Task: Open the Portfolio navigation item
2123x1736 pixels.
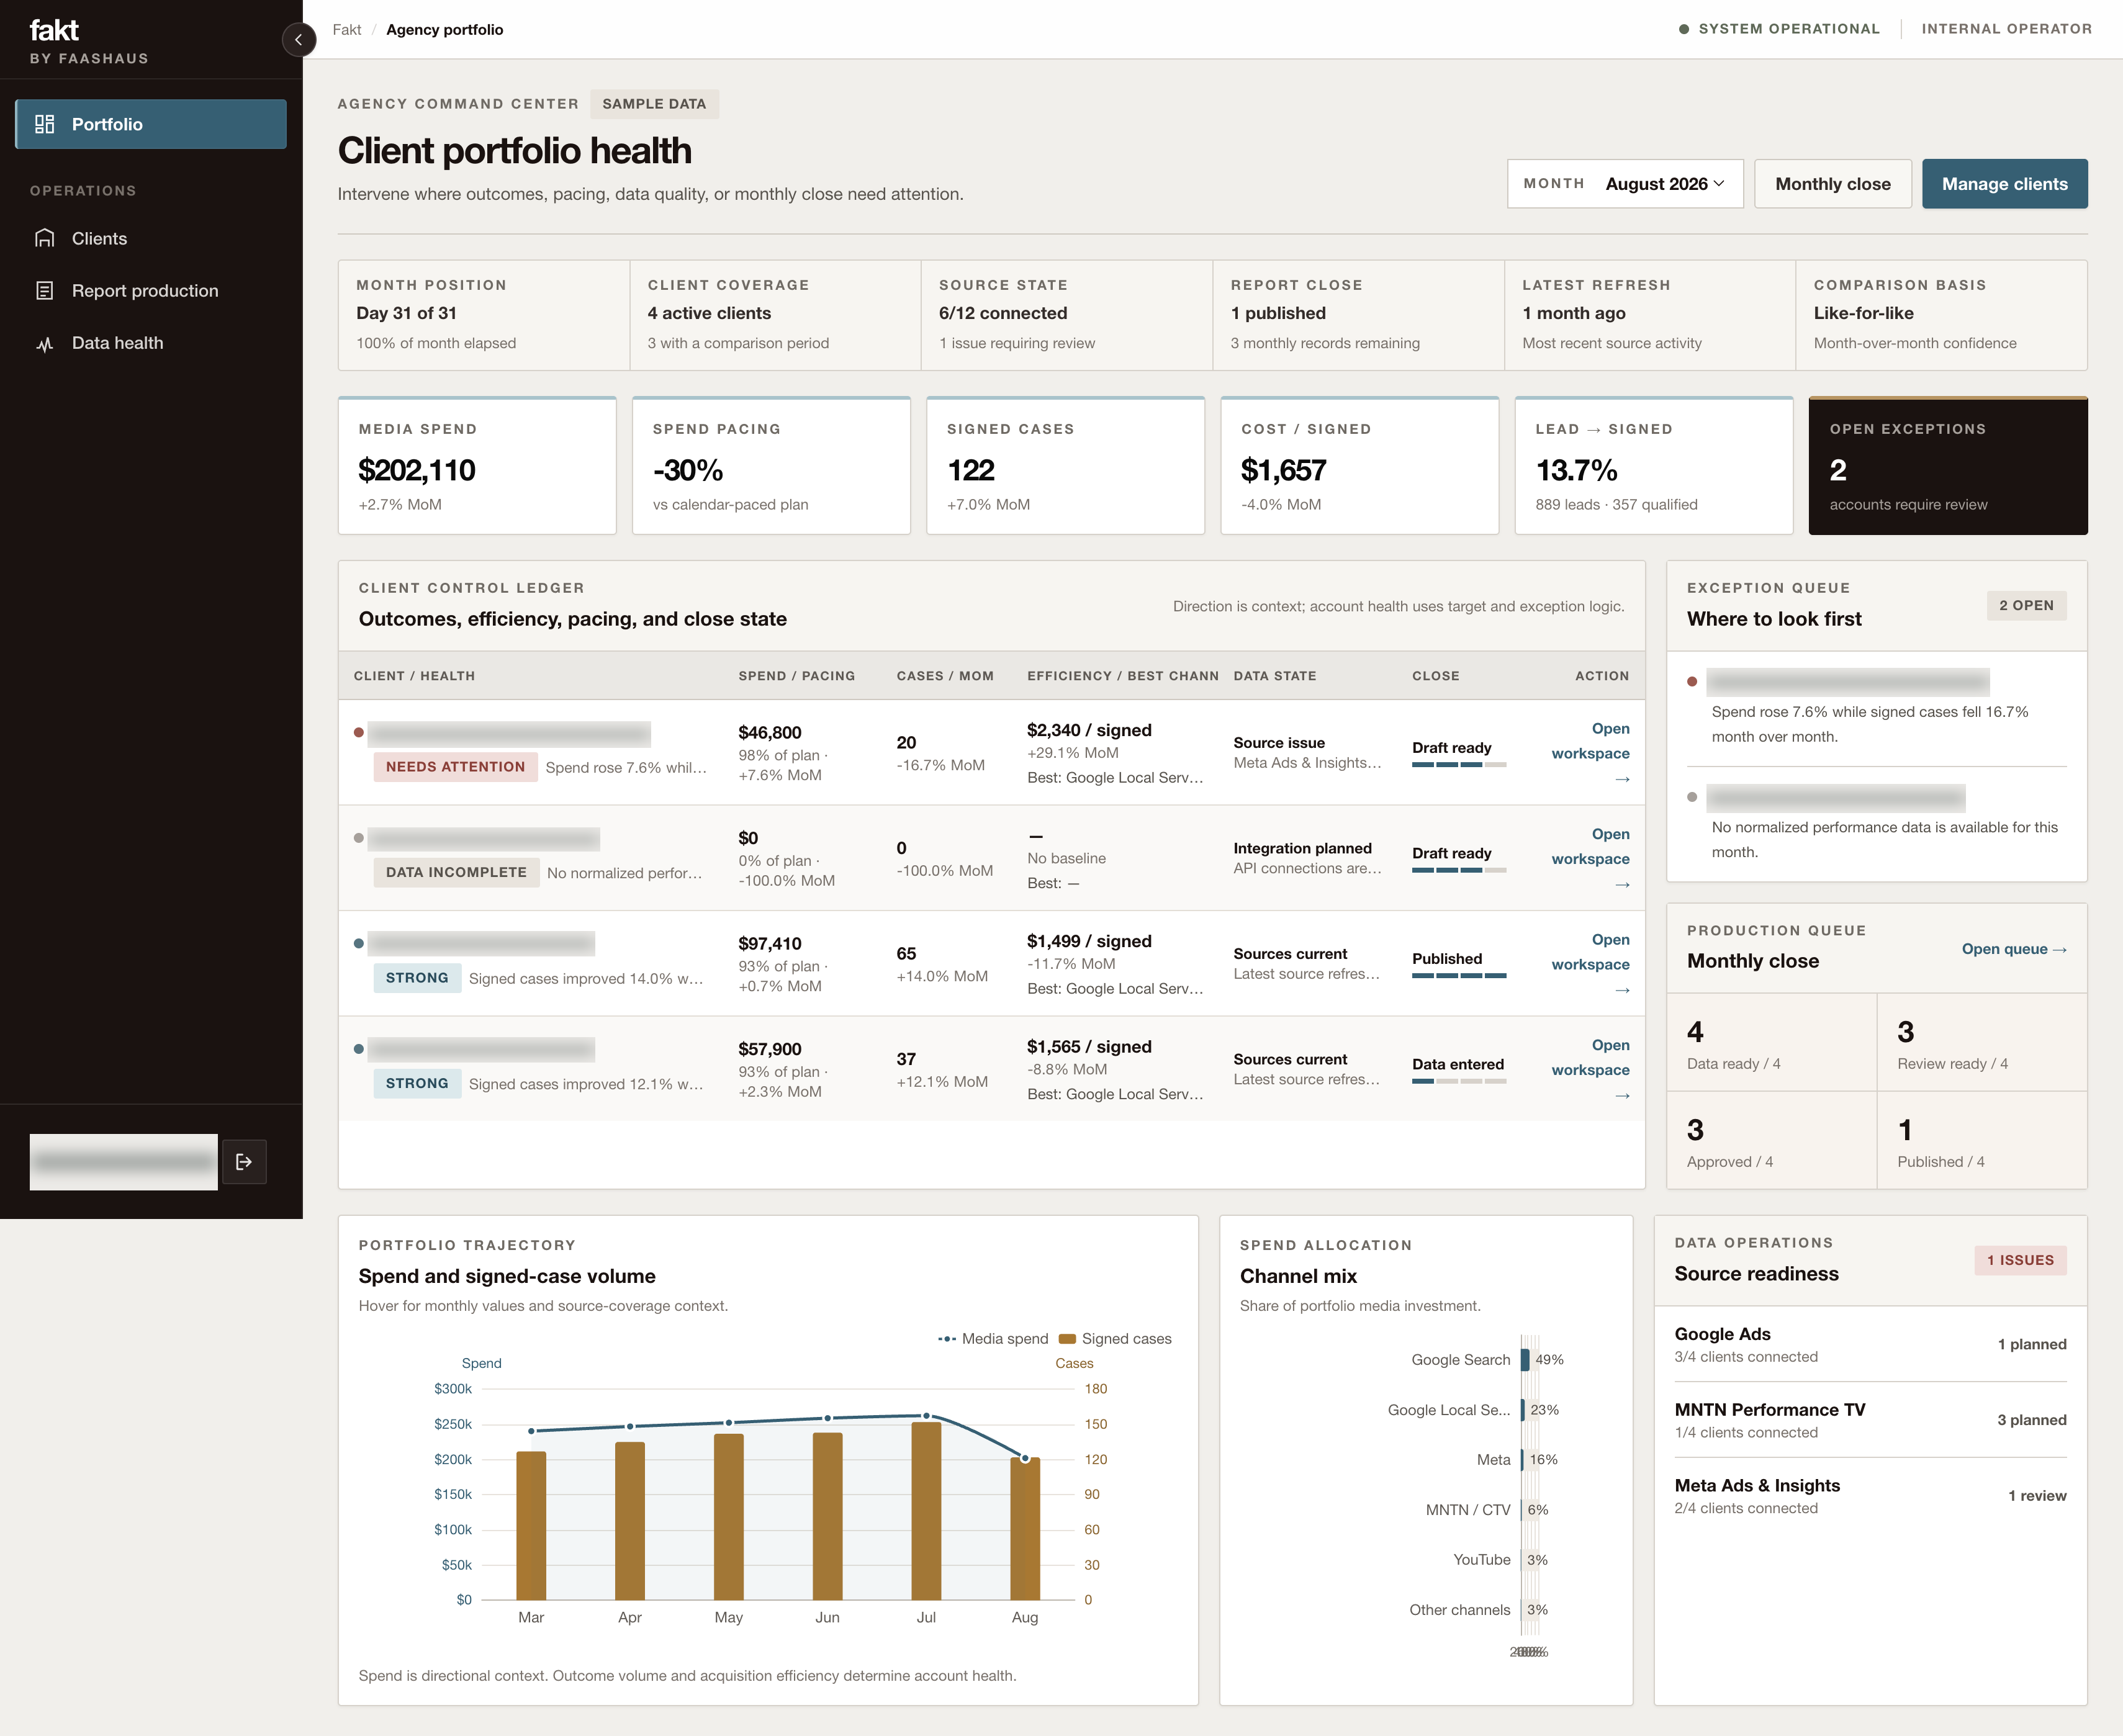Action: click(151, 124)
